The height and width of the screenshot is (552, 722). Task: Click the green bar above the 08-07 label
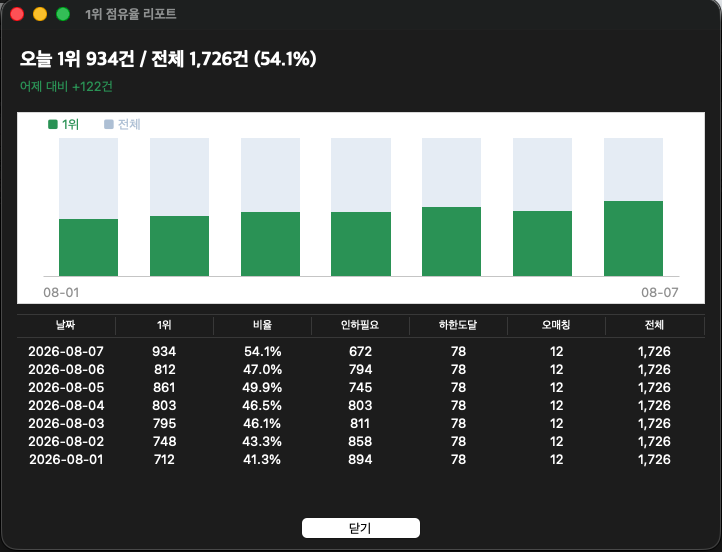click(634, 238)
